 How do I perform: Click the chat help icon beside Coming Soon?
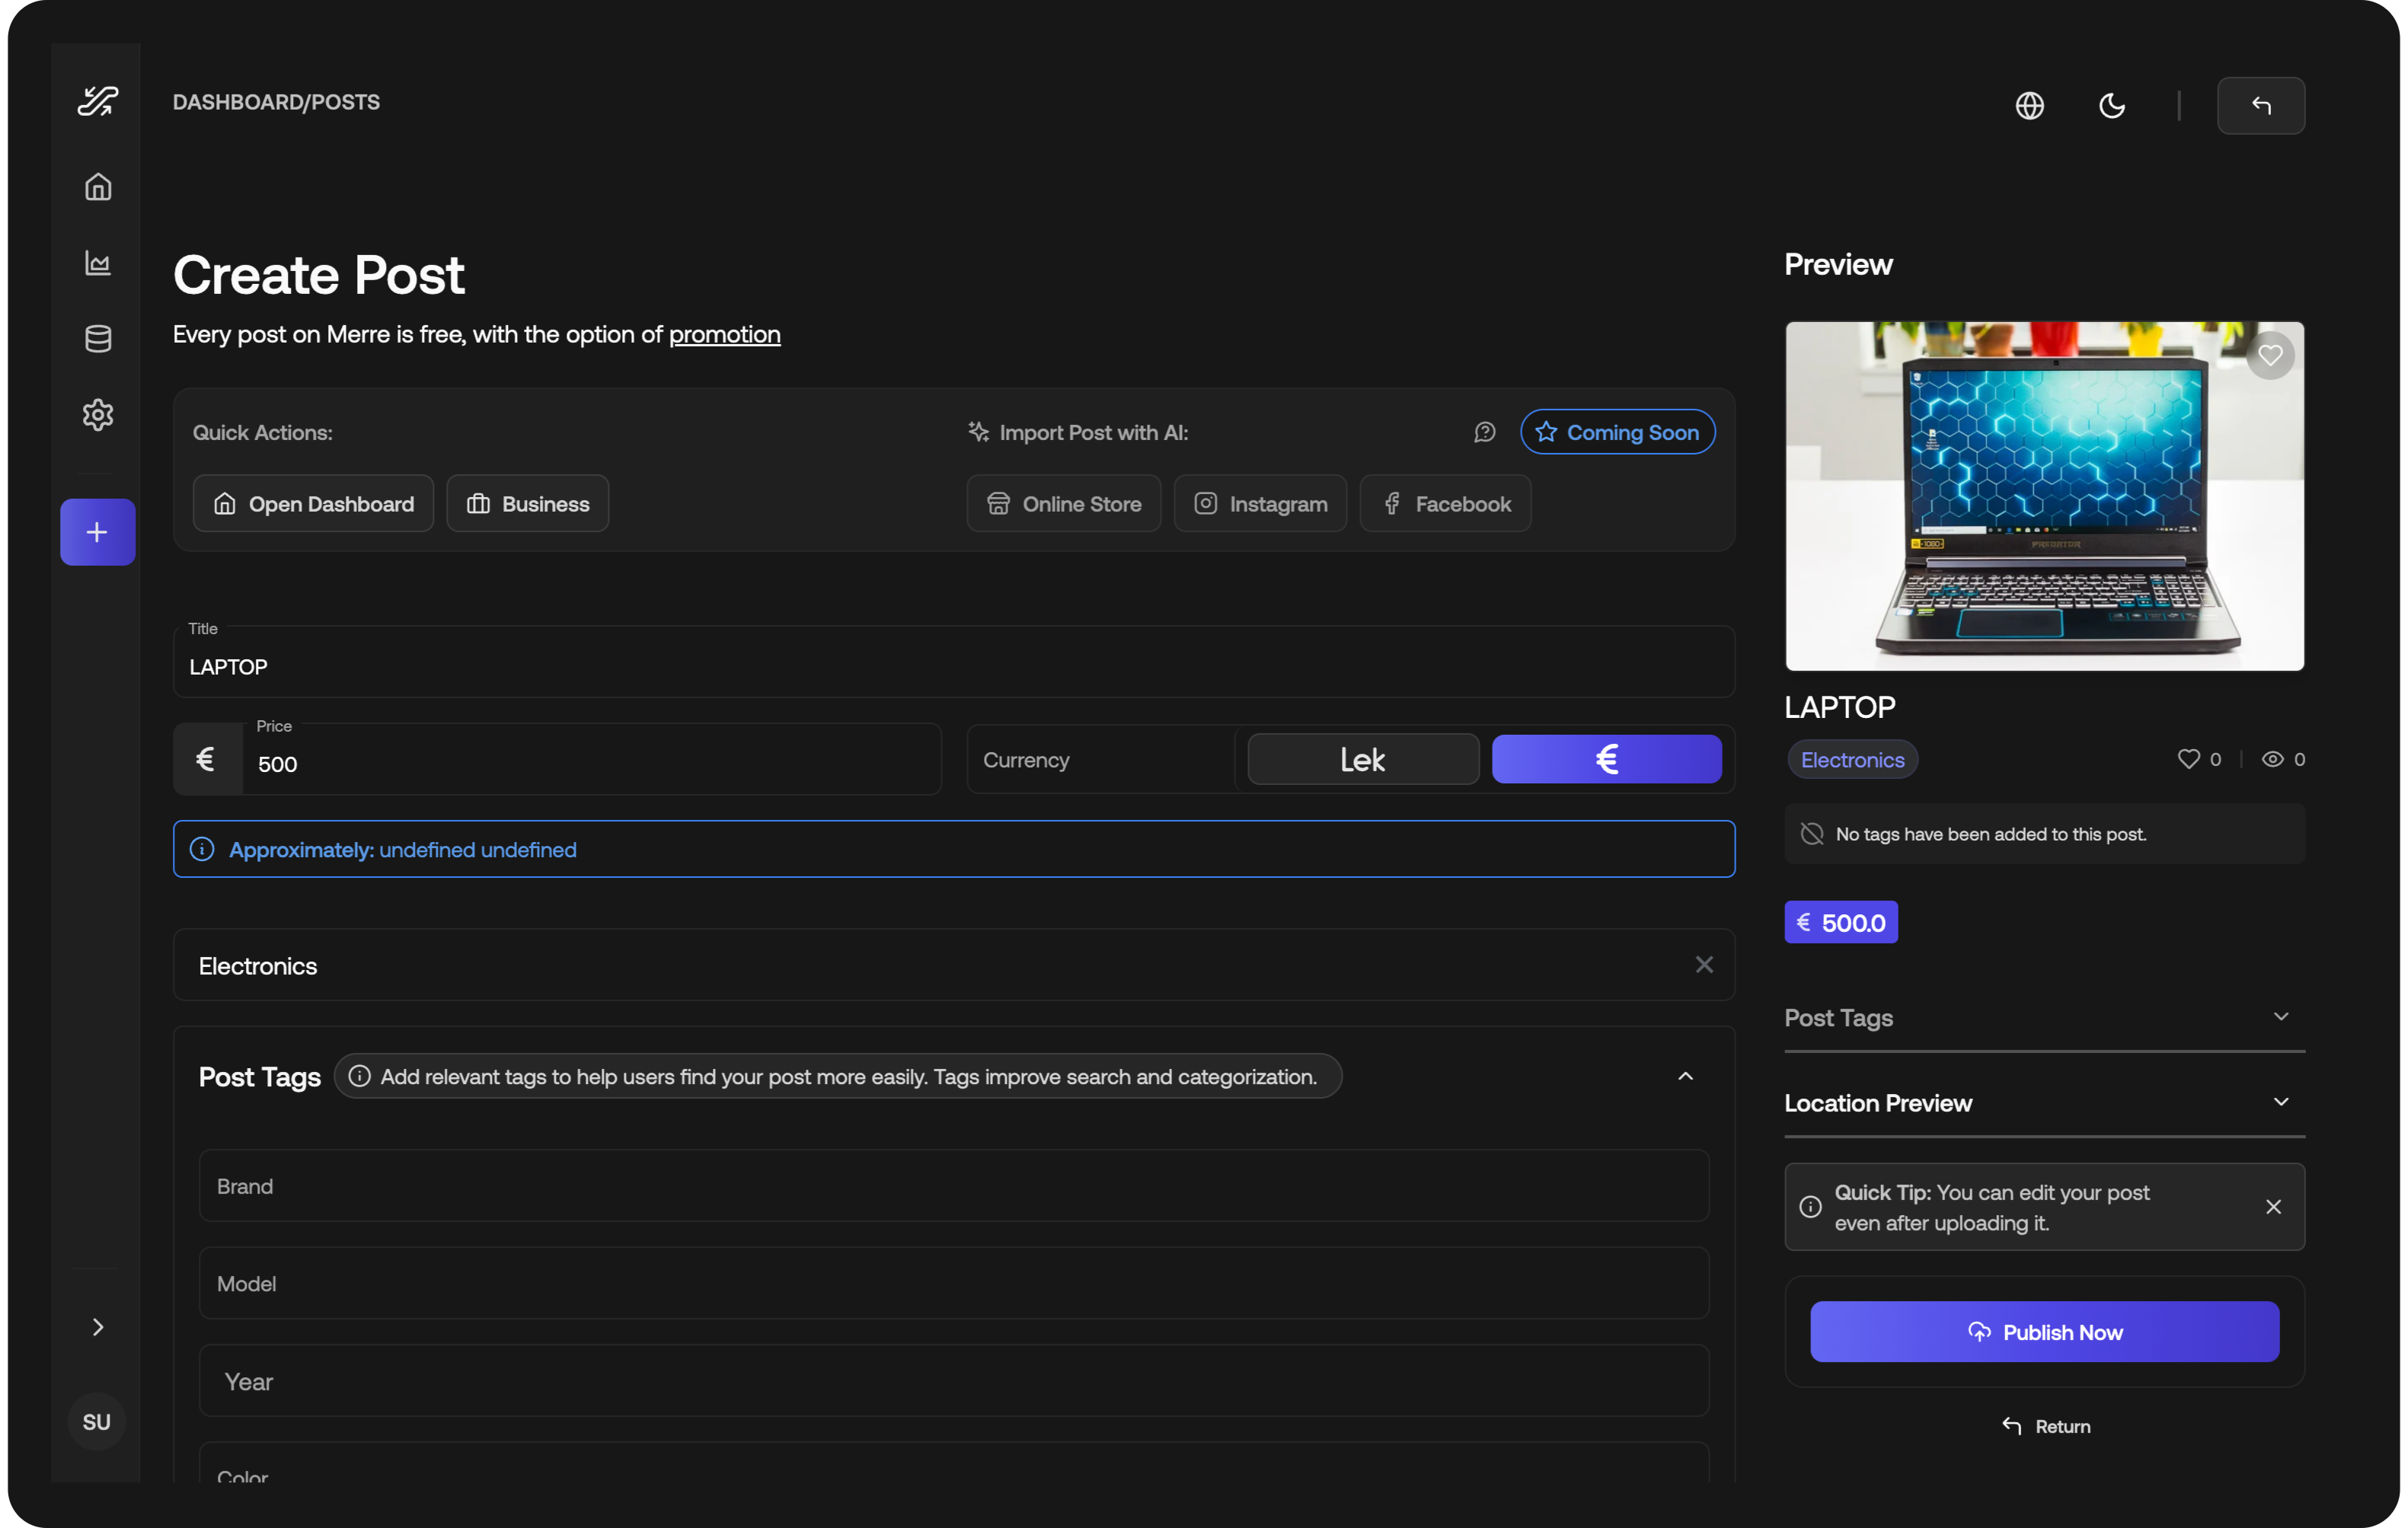click(x=1484, y=432)
